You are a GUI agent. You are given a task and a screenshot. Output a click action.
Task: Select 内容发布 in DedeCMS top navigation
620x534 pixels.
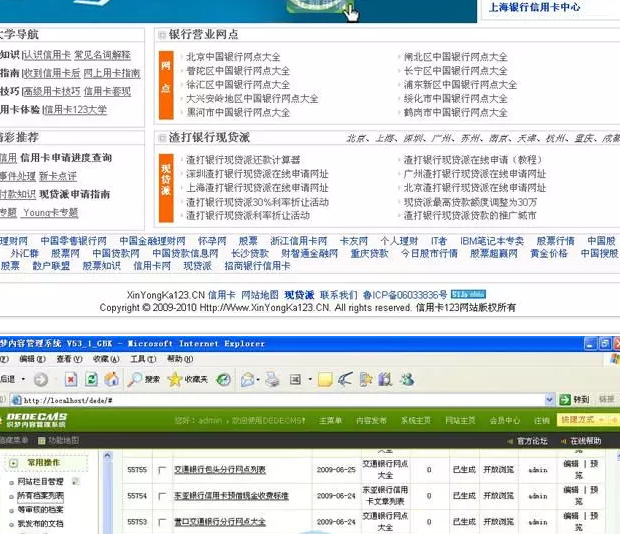click(x=371, y=421)
